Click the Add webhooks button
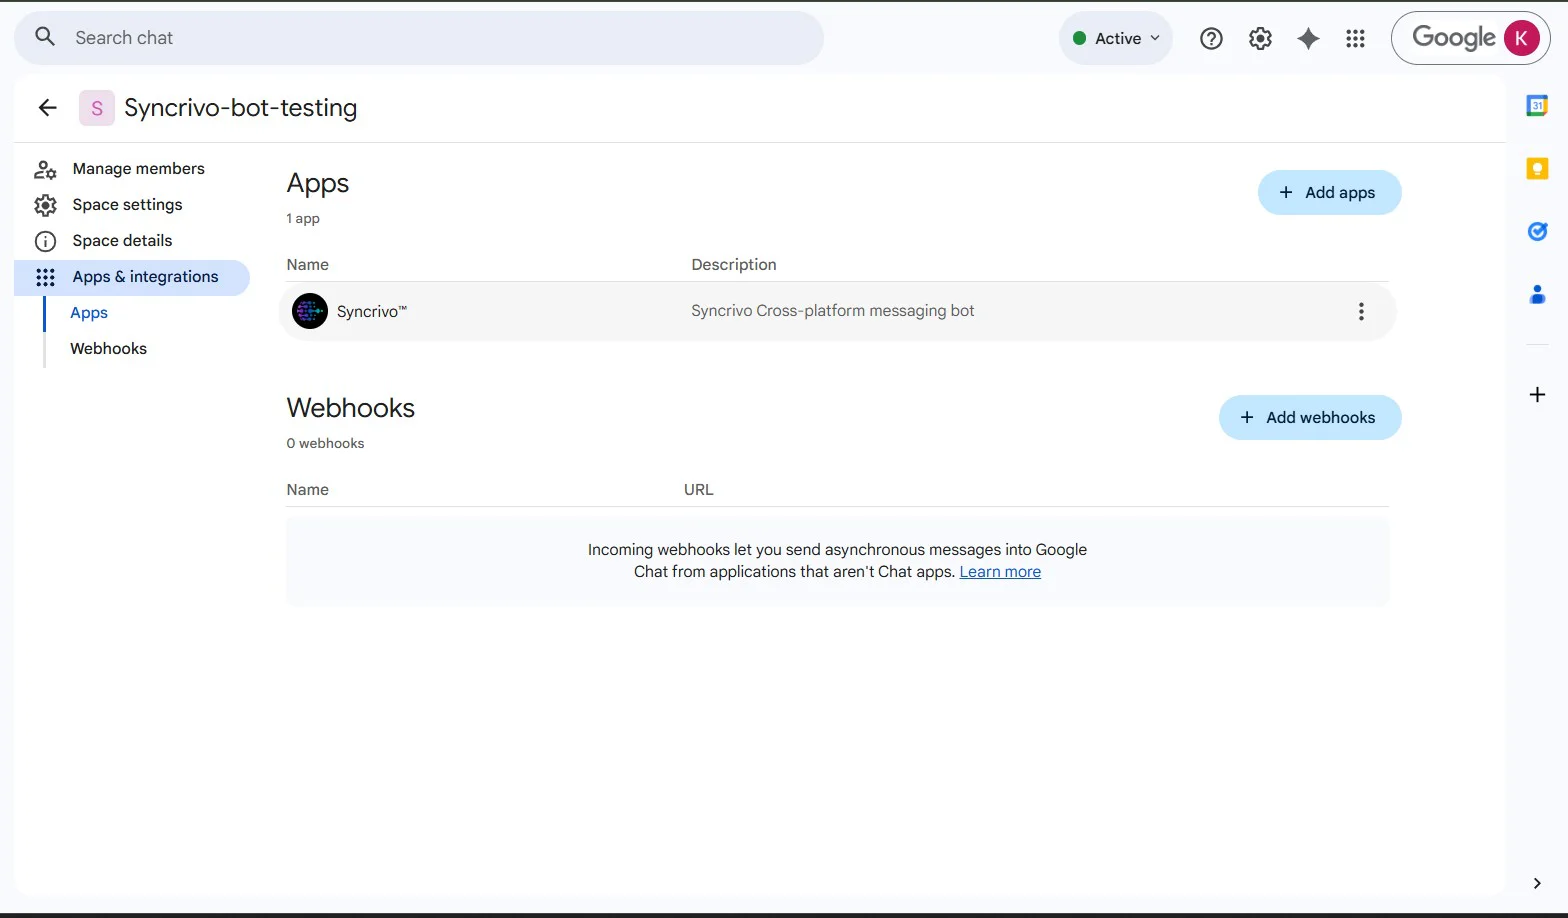This screenshot has width=1568, height=918. click(x=1310, y=417)
